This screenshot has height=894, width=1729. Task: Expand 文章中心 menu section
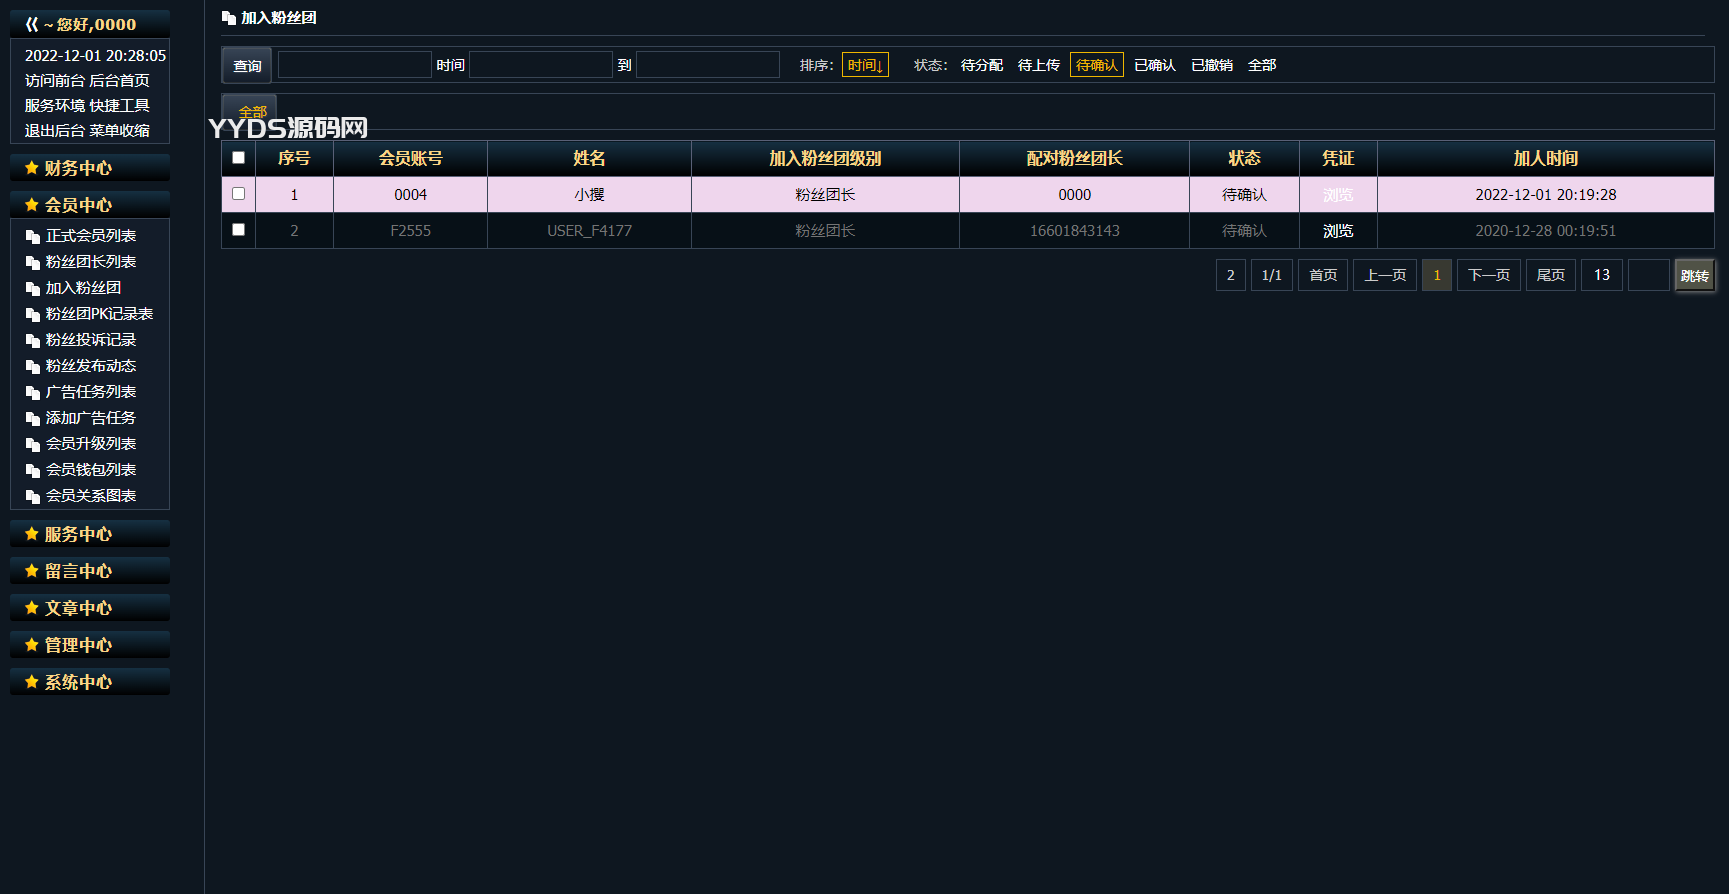click(x=90, y=608)
